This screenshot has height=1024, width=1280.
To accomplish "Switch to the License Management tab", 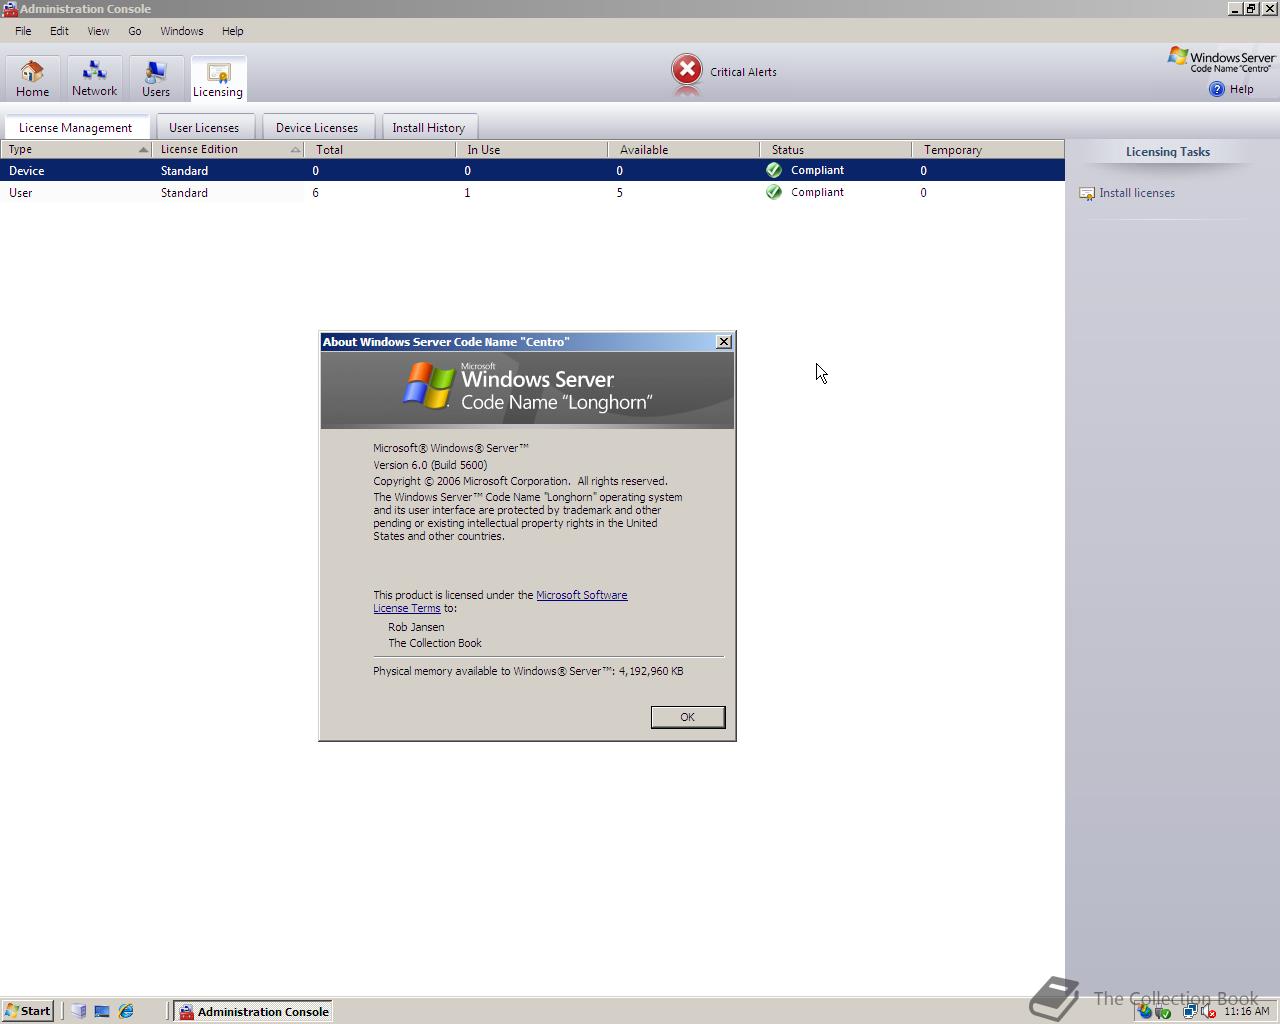I will click(76, 127).
